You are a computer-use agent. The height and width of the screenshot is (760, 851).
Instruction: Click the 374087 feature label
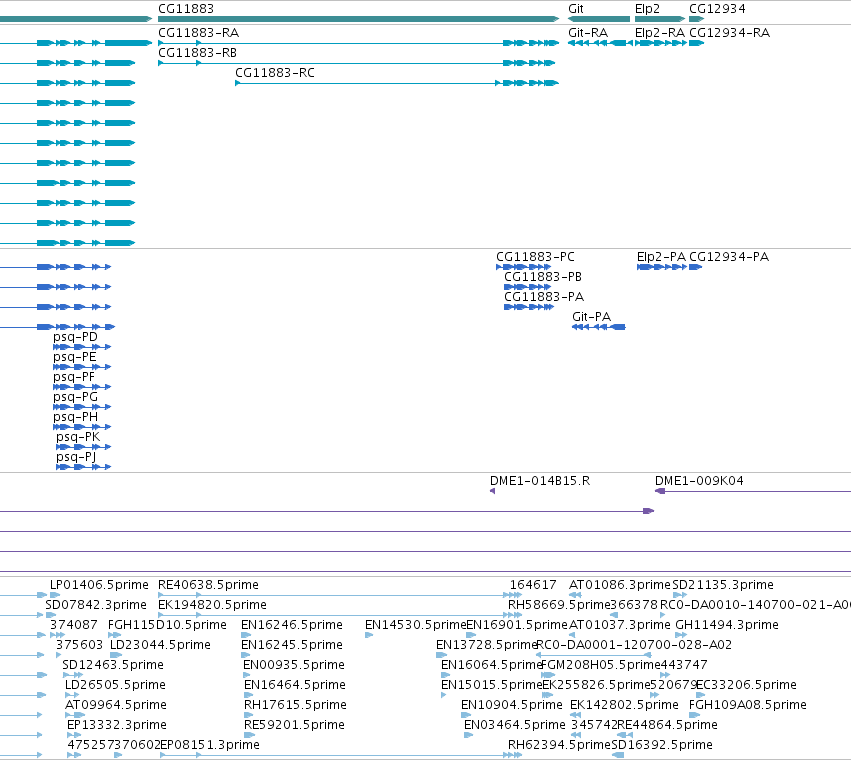tap(74, 625)
